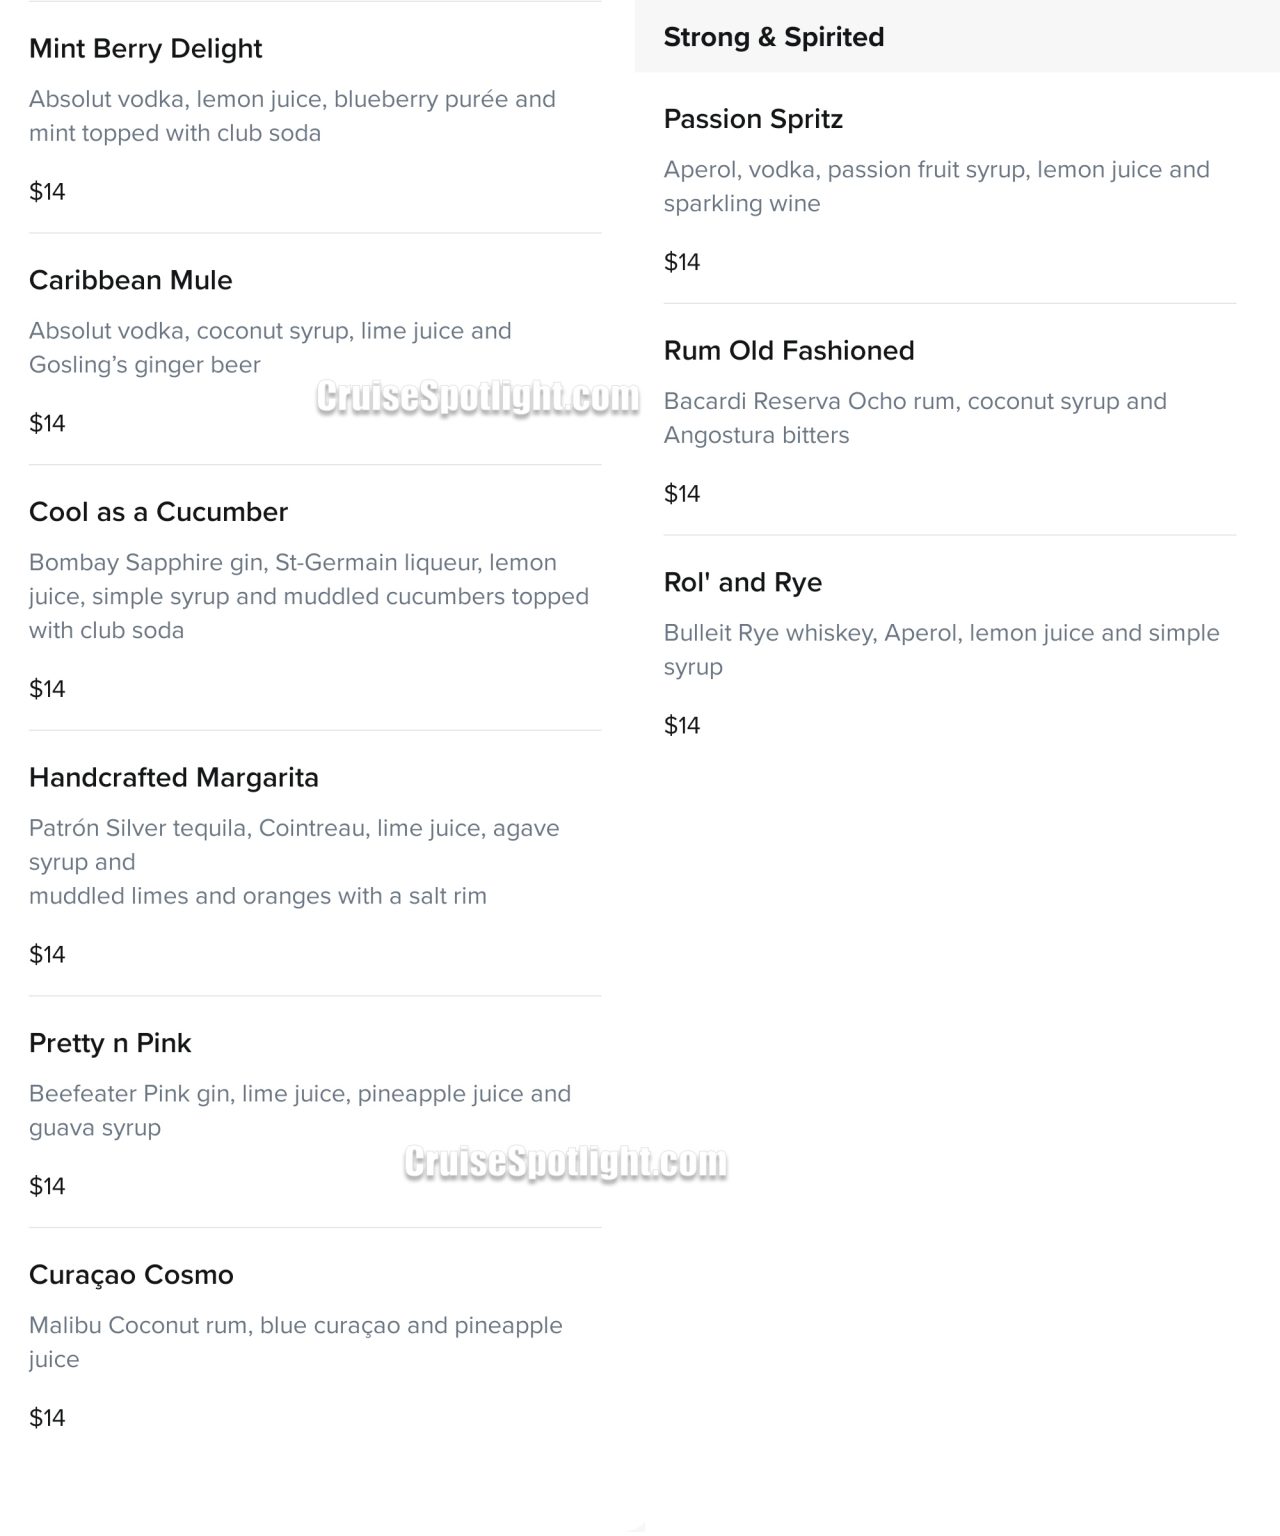Click the Curaçao Cosmo ingredients text
This screenshot has width=1280, height=1536.
295,1342
